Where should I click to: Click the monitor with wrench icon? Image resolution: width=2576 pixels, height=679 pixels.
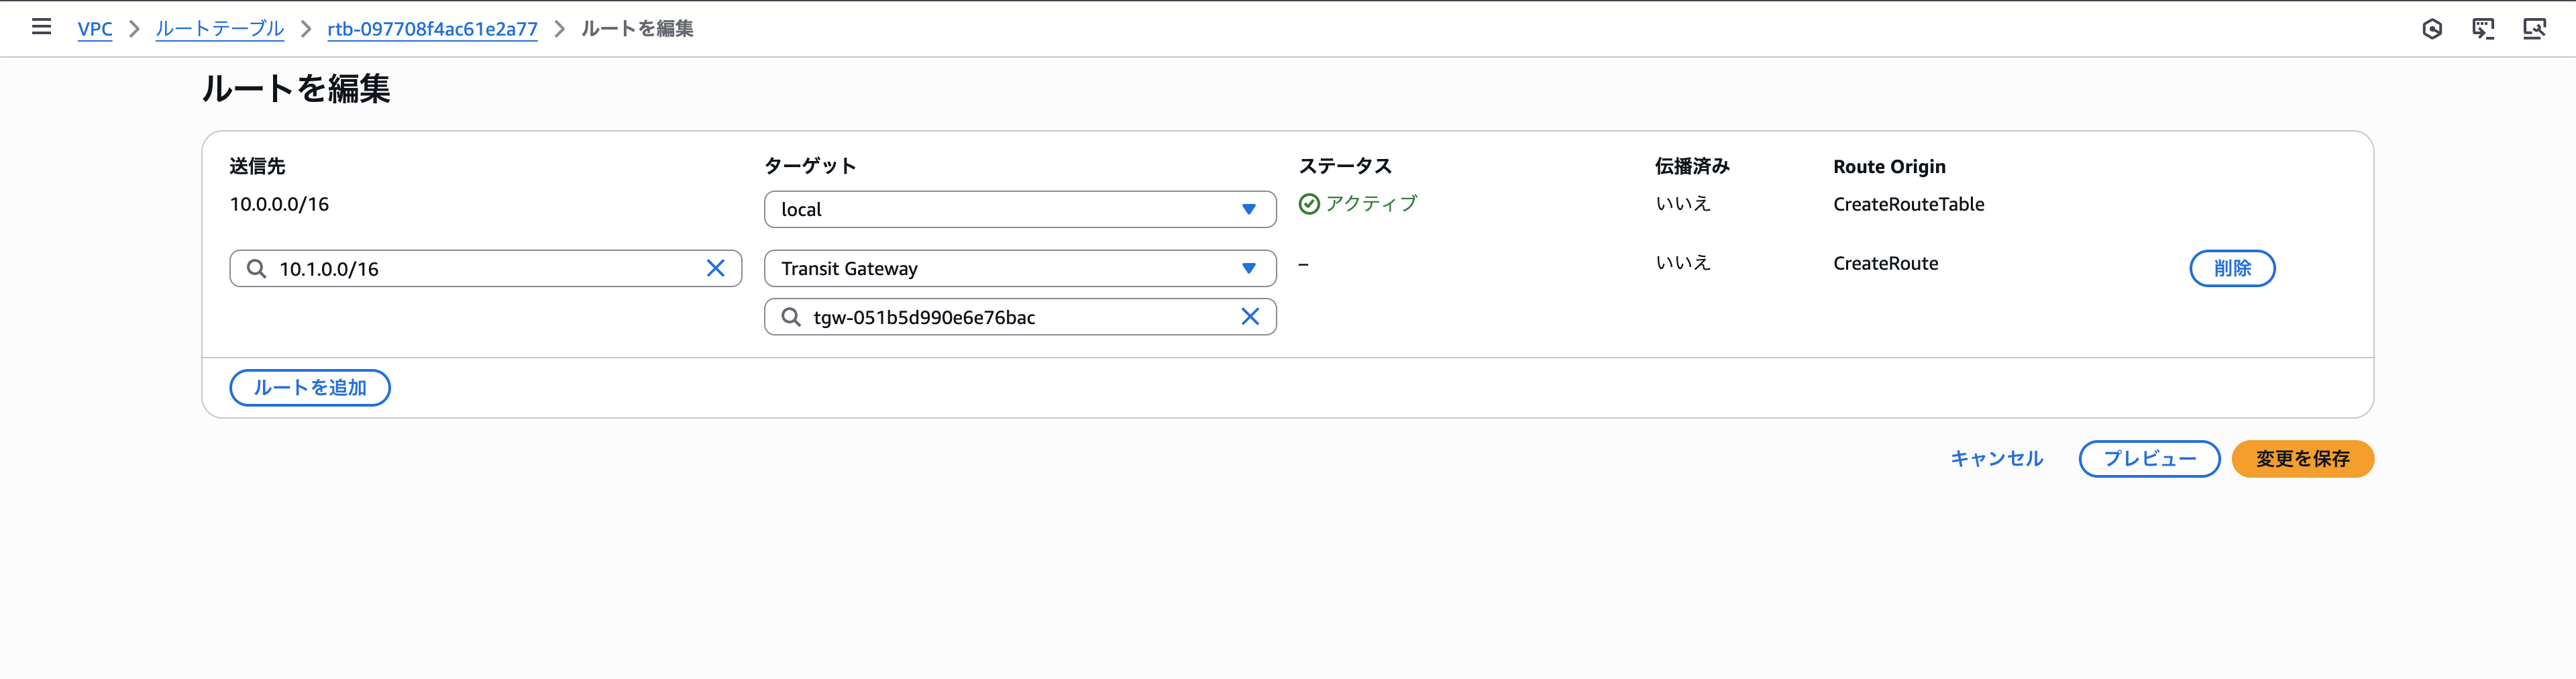click(2534, 29)
